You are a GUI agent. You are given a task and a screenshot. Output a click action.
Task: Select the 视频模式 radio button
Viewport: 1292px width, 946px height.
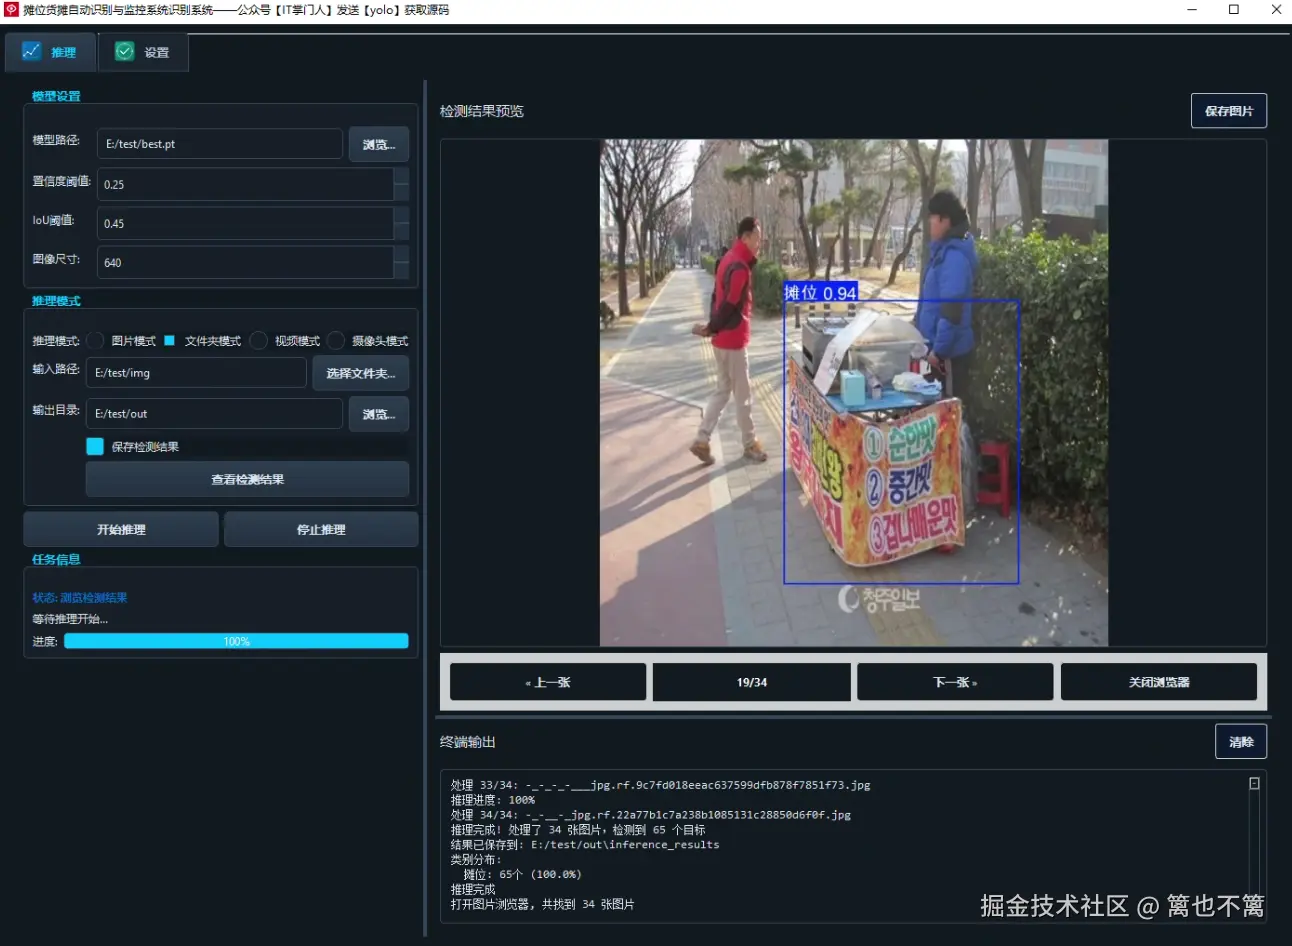[258, 340]
